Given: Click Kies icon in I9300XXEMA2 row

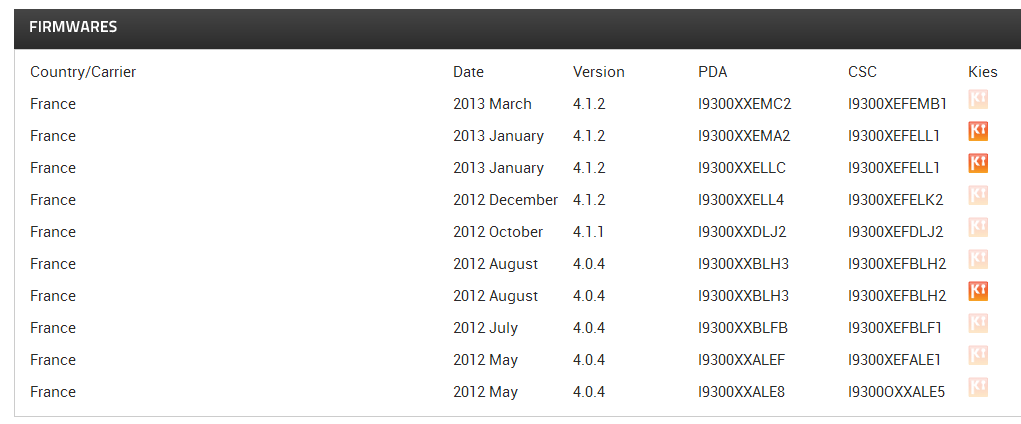Looking at the screenshot, I should click(x=978, y=131).
